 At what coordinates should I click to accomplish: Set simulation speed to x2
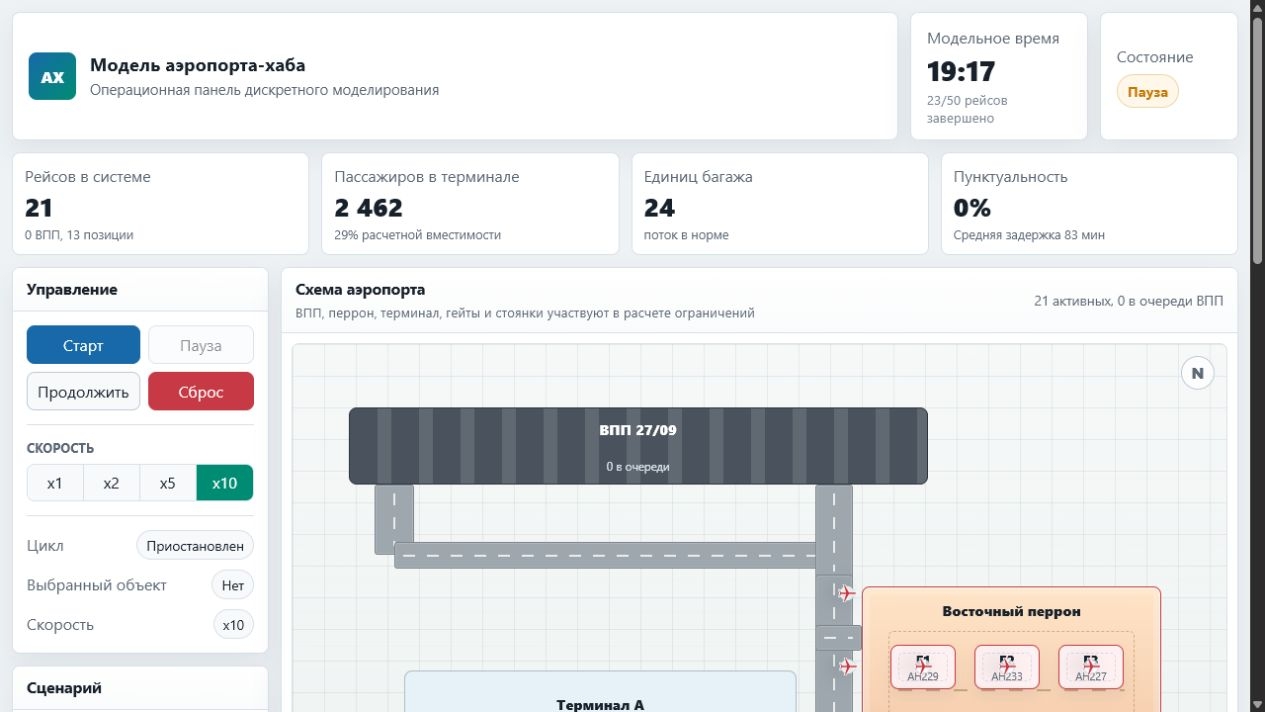click(111, 483)
